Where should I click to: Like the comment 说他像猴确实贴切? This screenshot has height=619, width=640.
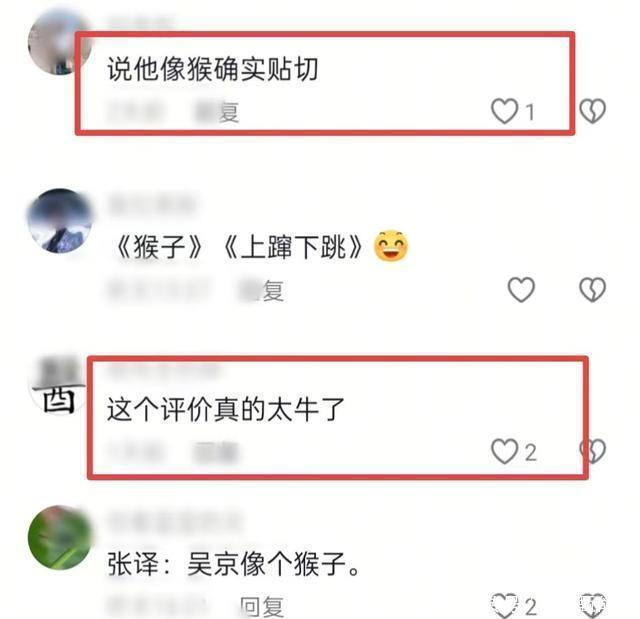pyautogui.click(x=504, y=111)
